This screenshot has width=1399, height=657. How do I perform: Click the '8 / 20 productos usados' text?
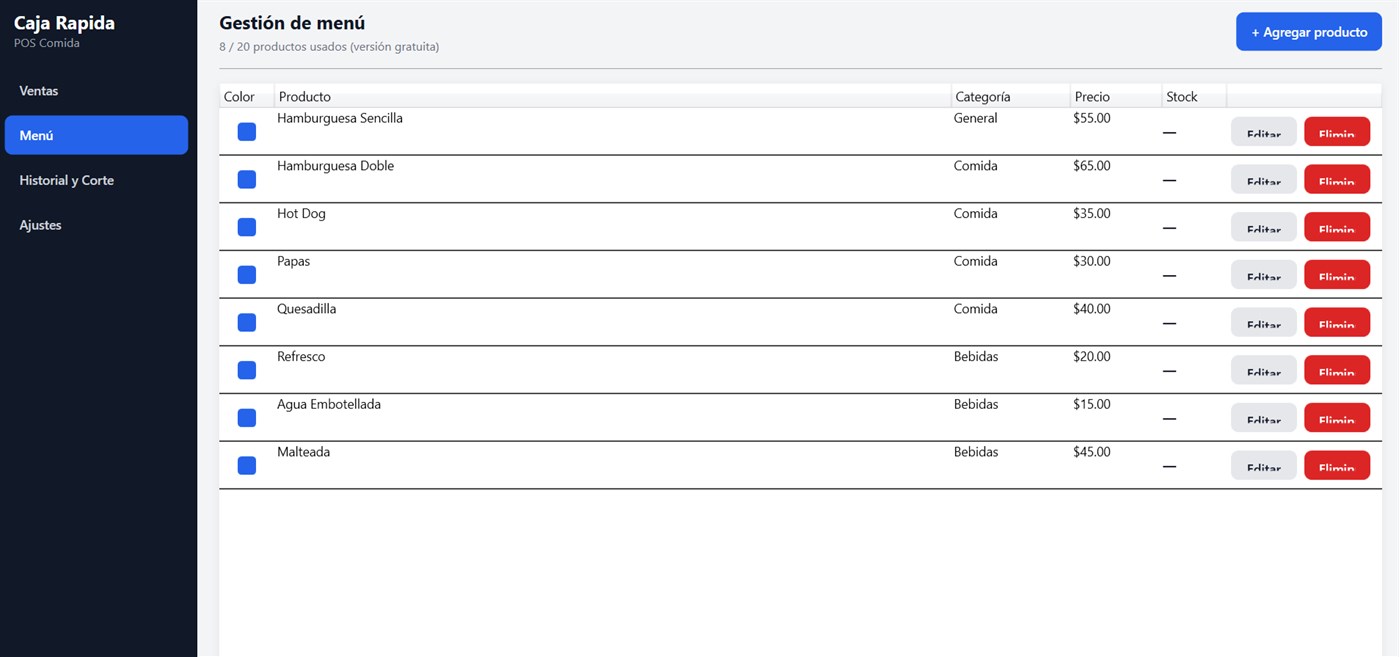[x=329, y=47]
